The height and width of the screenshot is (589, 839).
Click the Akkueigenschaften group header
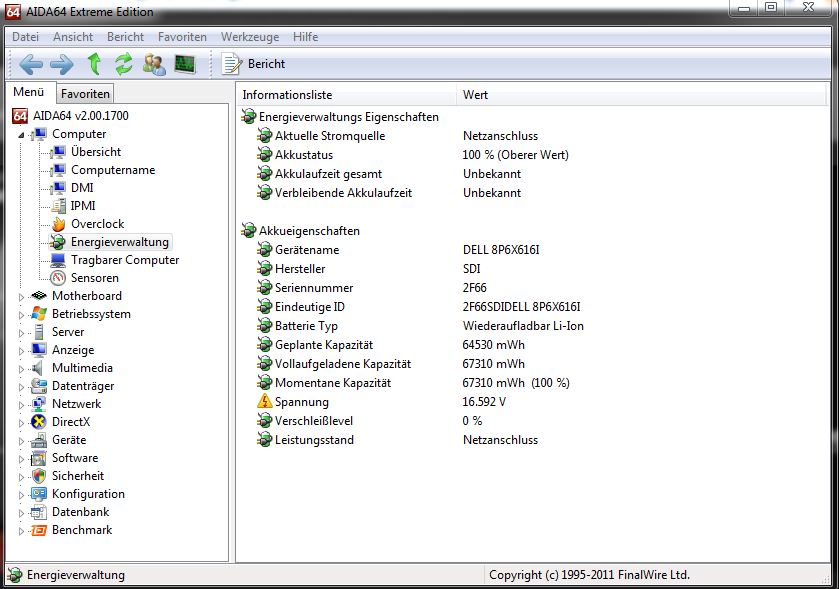click(x=309, y=231)
